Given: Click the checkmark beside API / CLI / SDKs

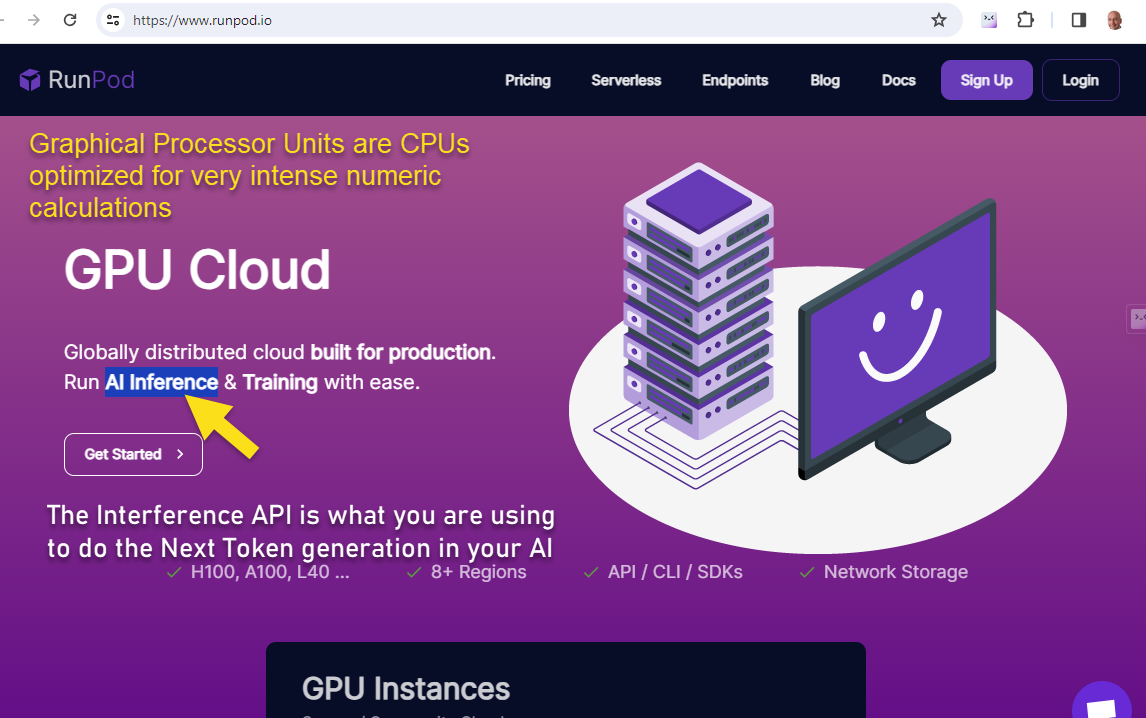Looking at the screenshot, I should [x=591, y=572].
